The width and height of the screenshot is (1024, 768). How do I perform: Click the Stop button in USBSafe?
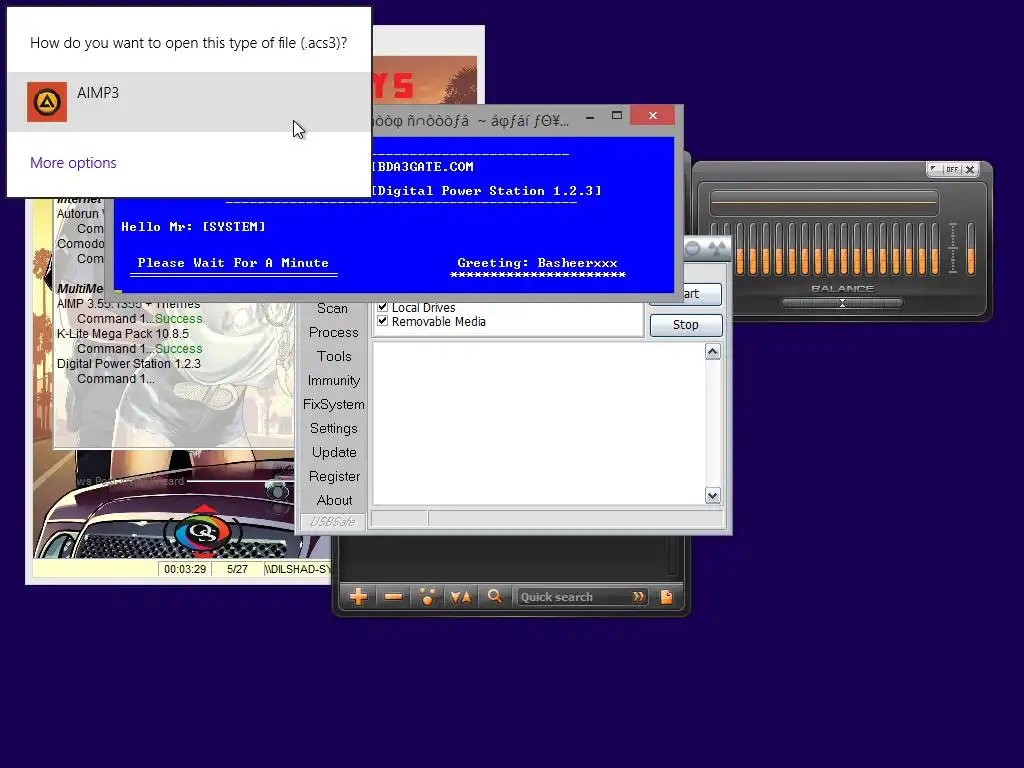[686, 325]
